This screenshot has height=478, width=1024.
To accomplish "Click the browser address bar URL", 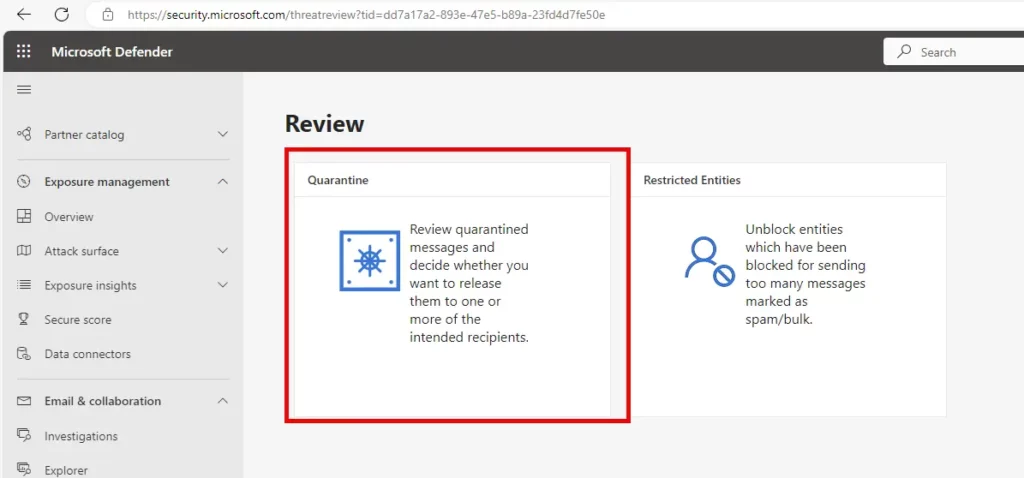I will [366, 14].
